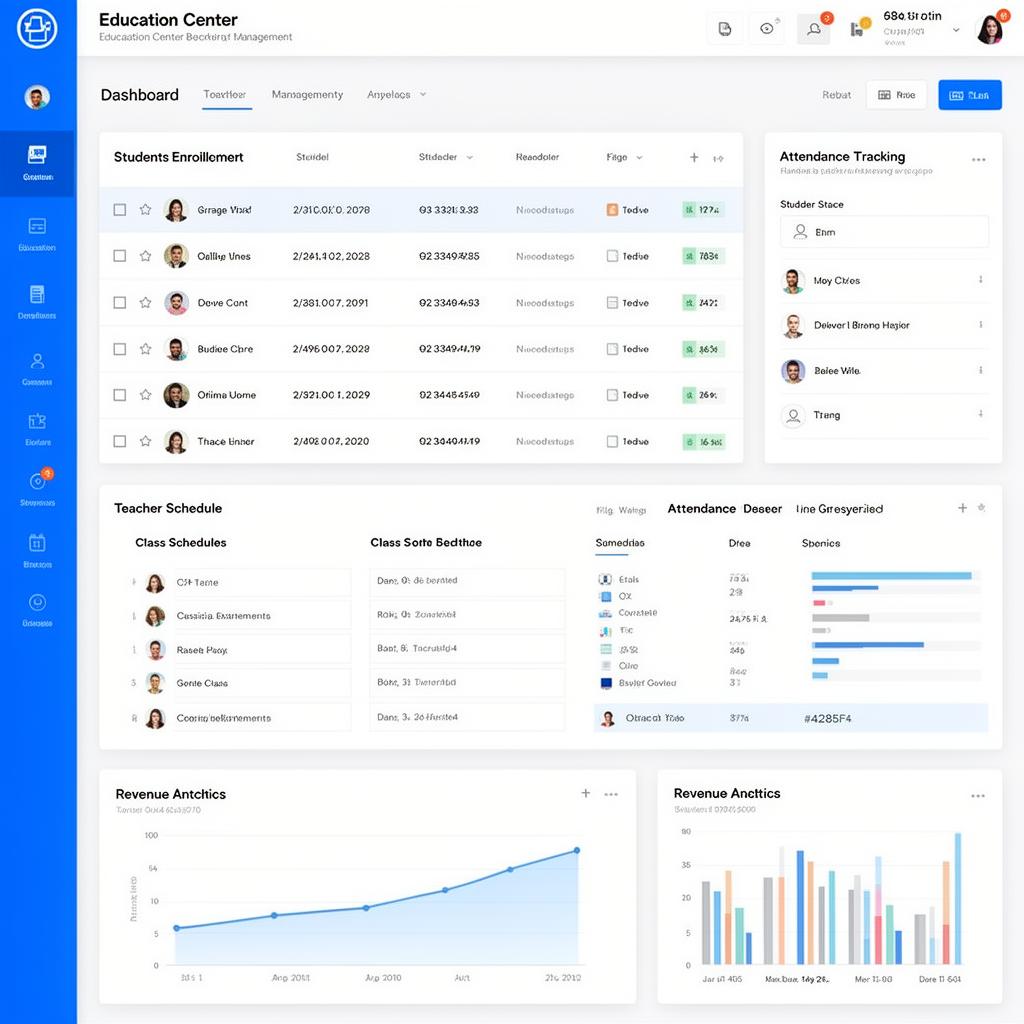Viewport: 1024px width, 1024px height.
Task: Switch to Iine Gresyeriied tab
Action: (839, 509)
